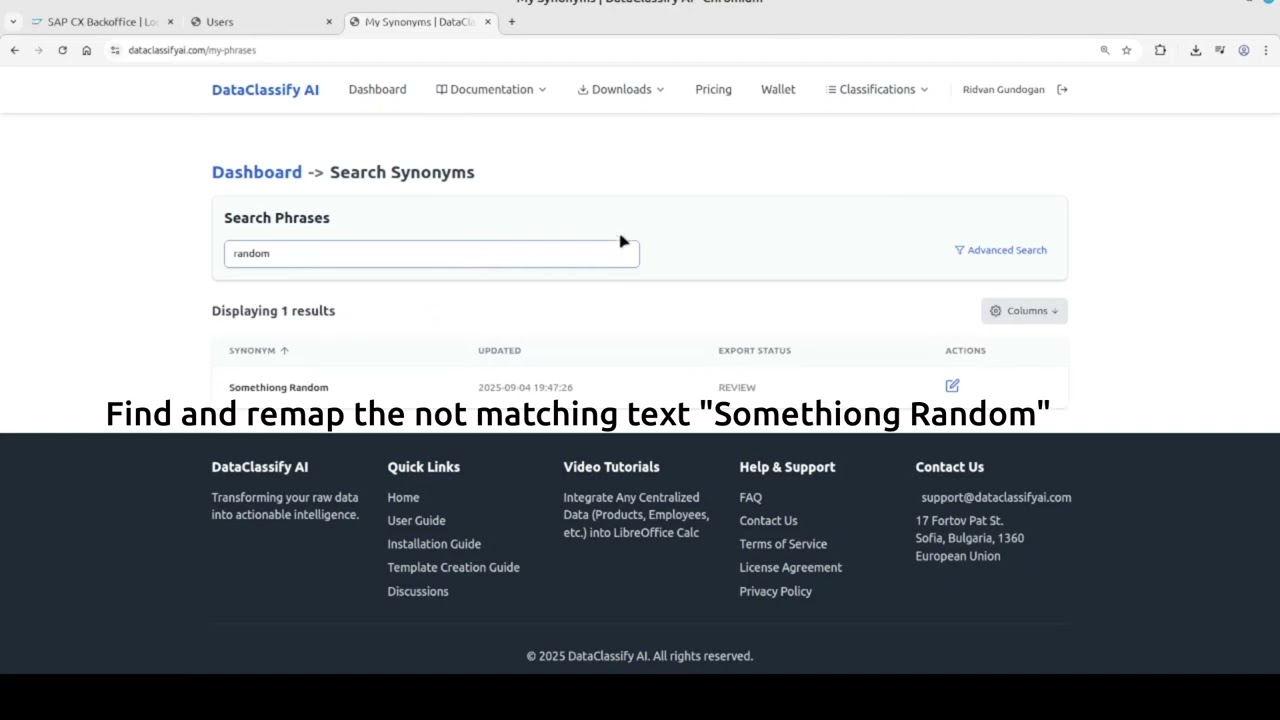This screenshot has height=720, width=1280.
Task: Click the browser home icon
Action: tap(87, 50)
